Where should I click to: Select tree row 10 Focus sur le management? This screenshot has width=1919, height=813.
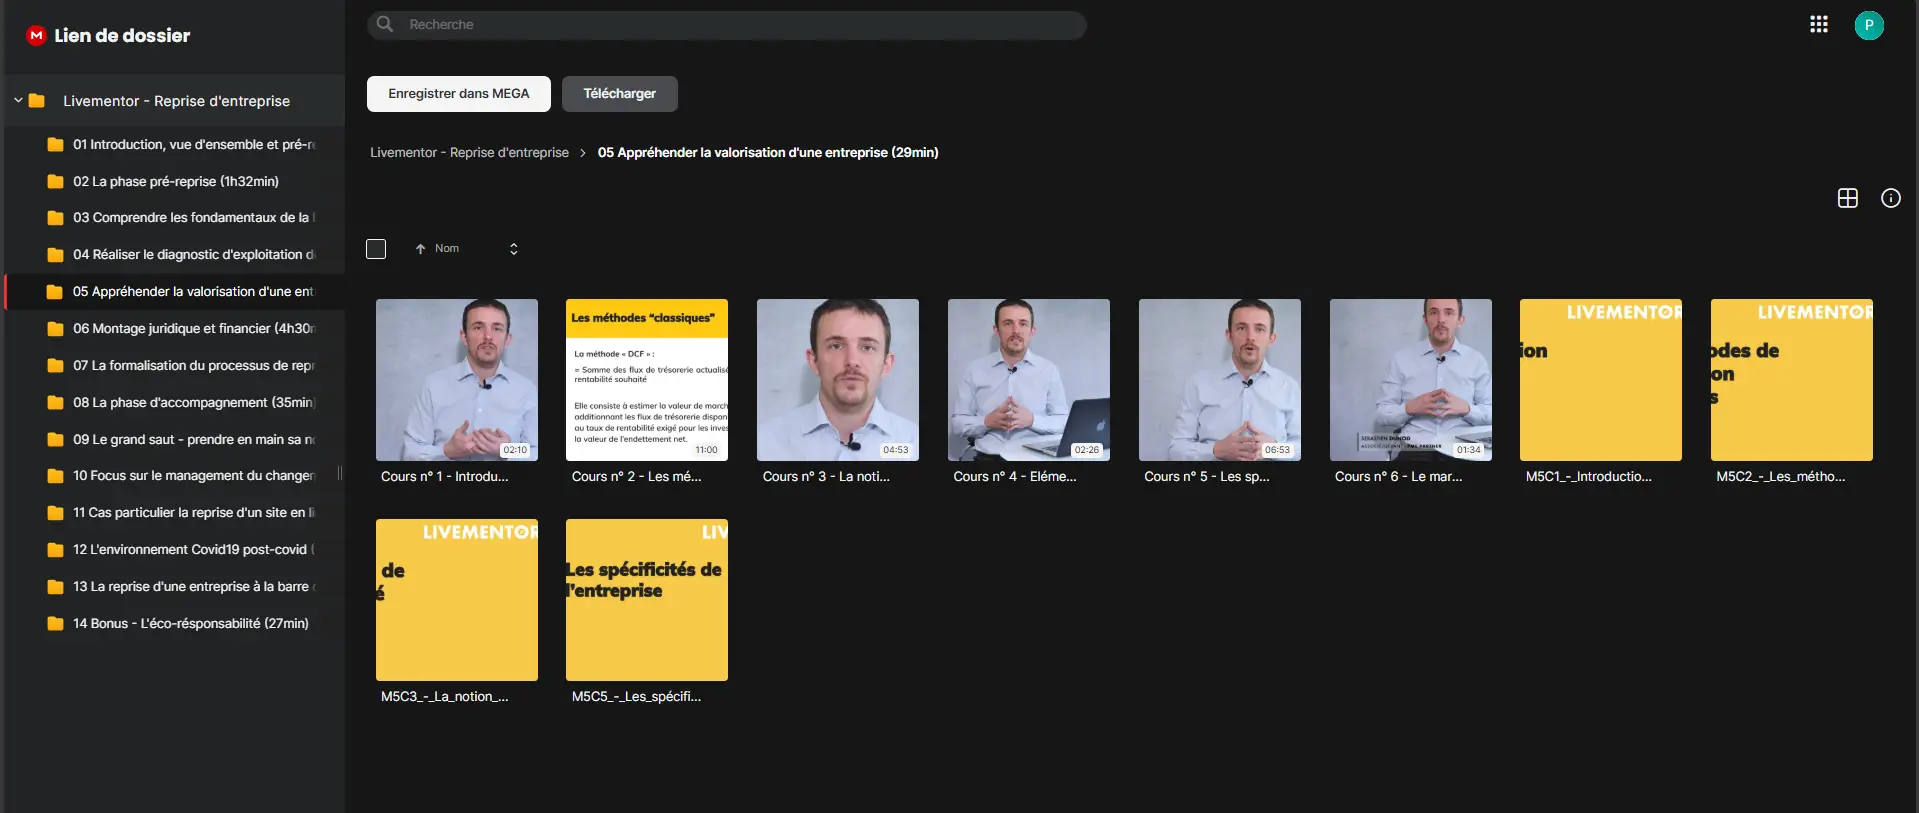point(175,476)
